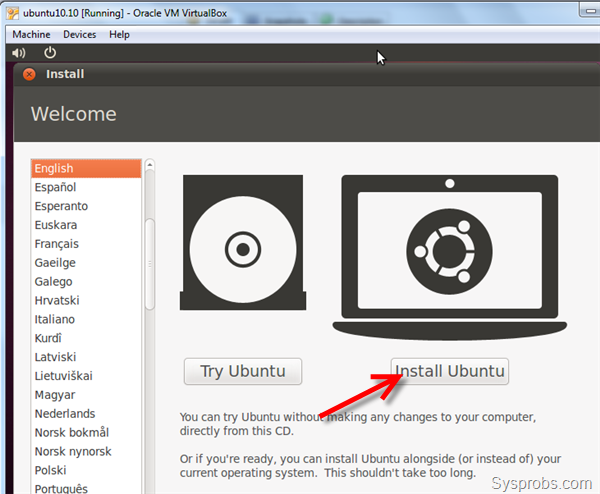Select Hrvatski in the language list
The height and width of the screenshot is (494, 600).
[x=86, y=300]
